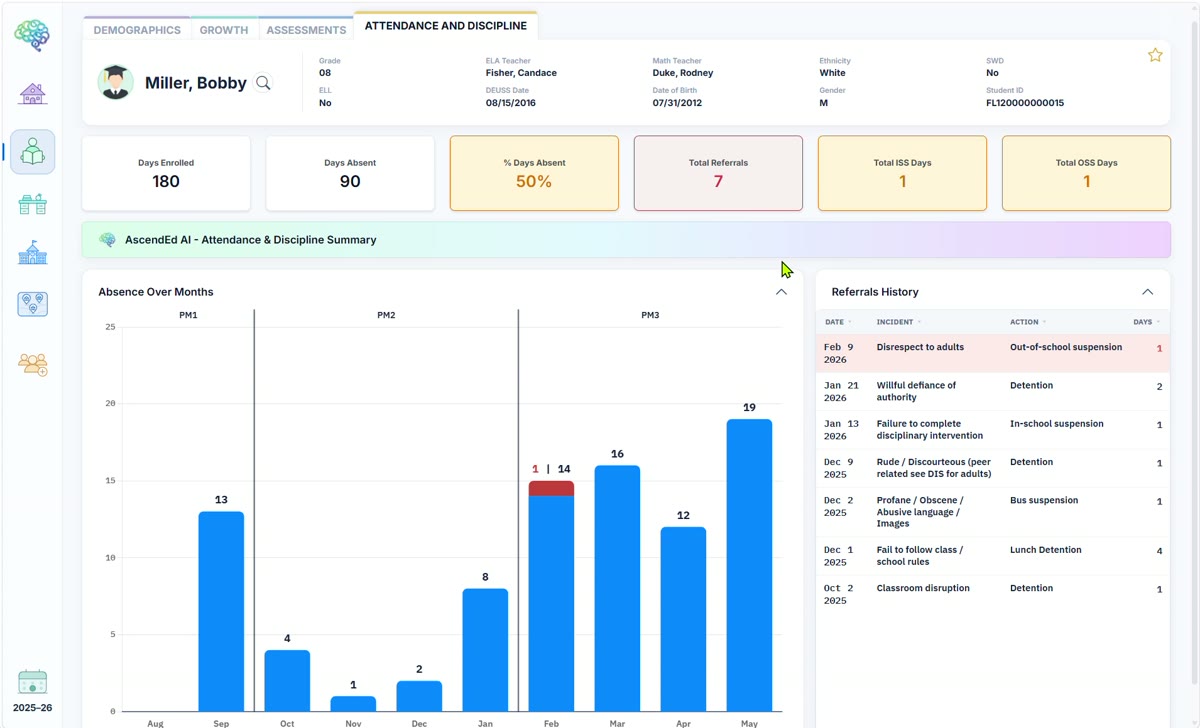Open the map locations sidebar icon

[33, 304]
